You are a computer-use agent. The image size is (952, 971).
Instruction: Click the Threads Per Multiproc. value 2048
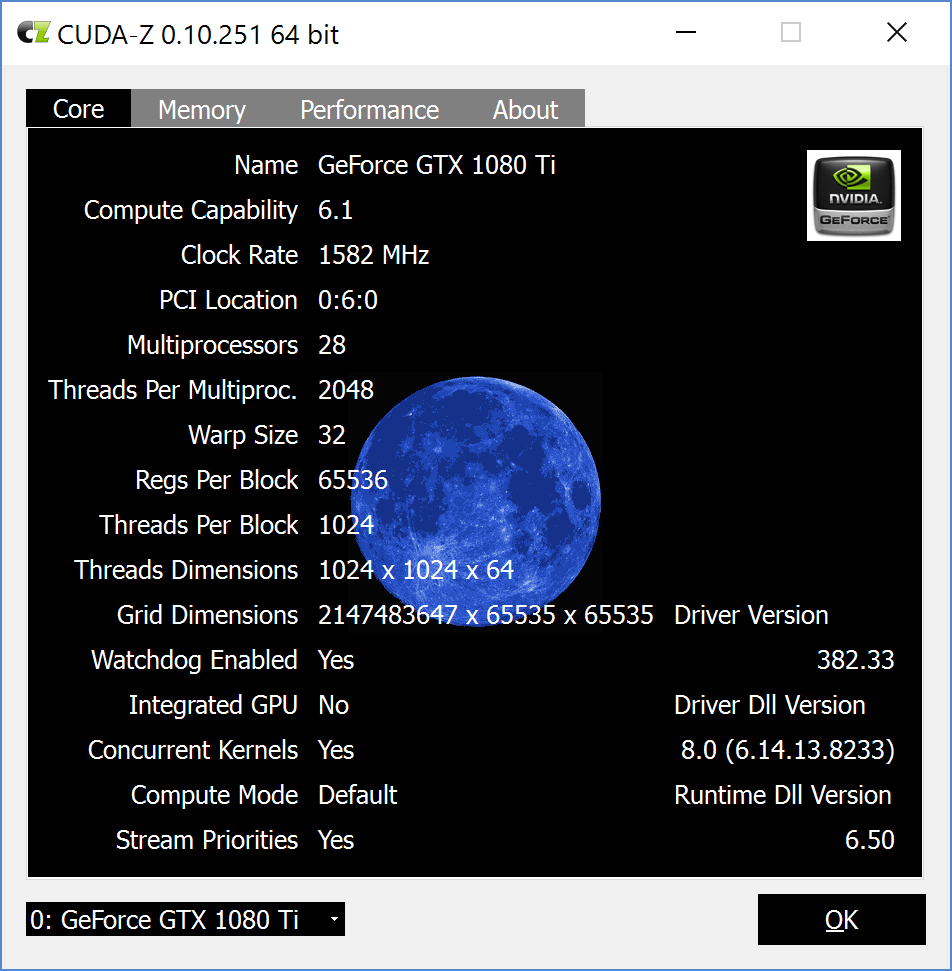(346, 390)
